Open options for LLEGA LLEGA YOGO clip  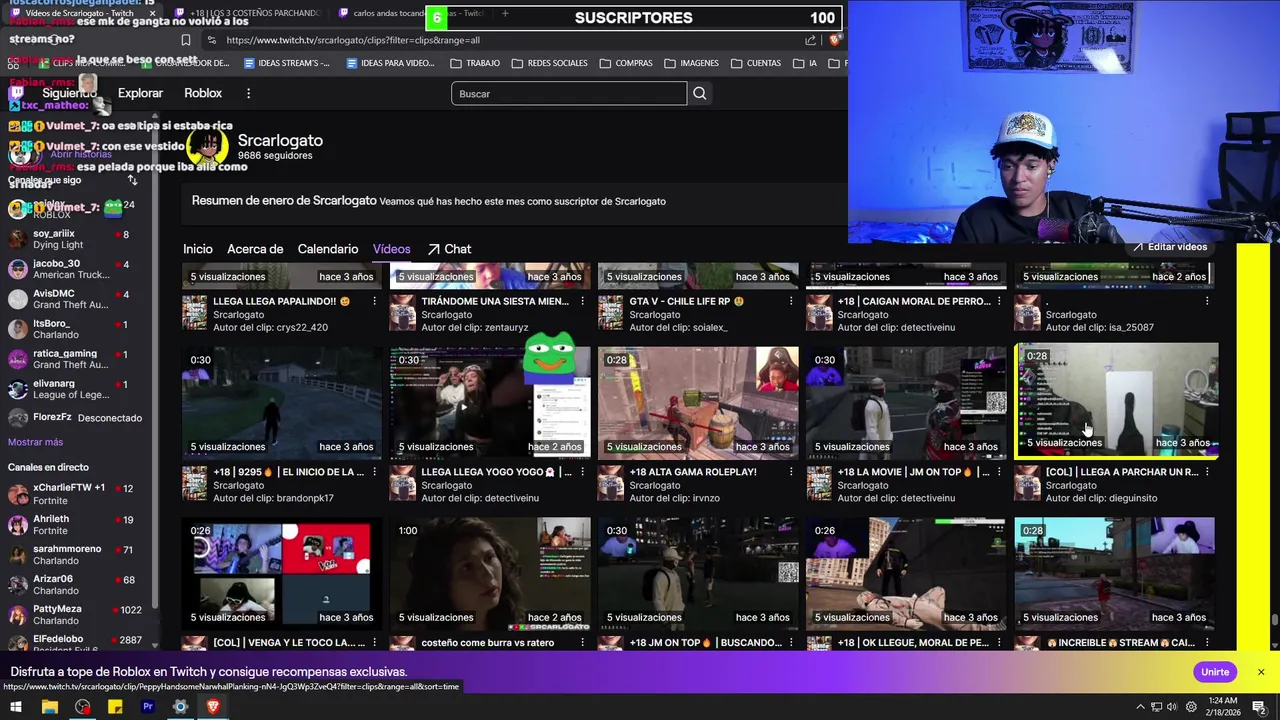(x=582, y=472)
